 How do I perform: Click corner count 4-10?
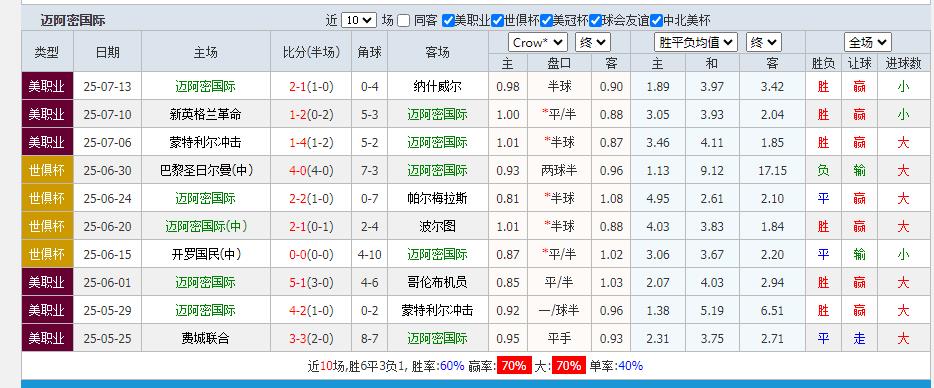369,254
